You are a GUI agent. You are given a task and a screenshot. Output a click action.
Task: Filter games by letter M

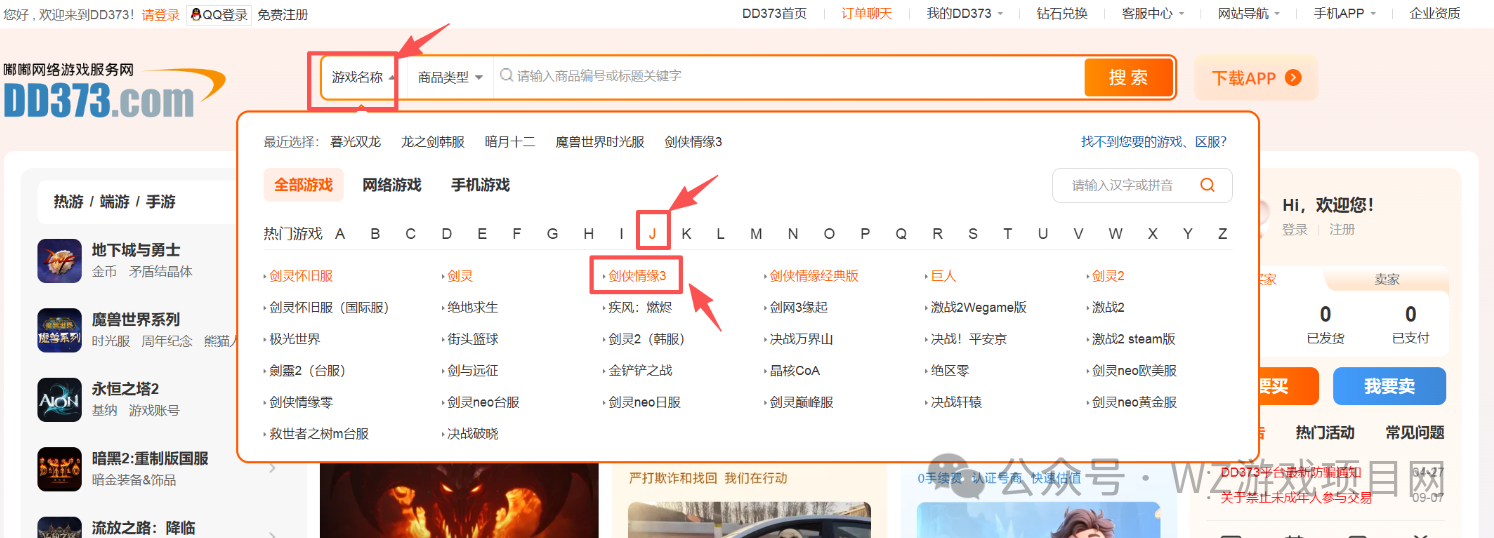coord(756,233)
